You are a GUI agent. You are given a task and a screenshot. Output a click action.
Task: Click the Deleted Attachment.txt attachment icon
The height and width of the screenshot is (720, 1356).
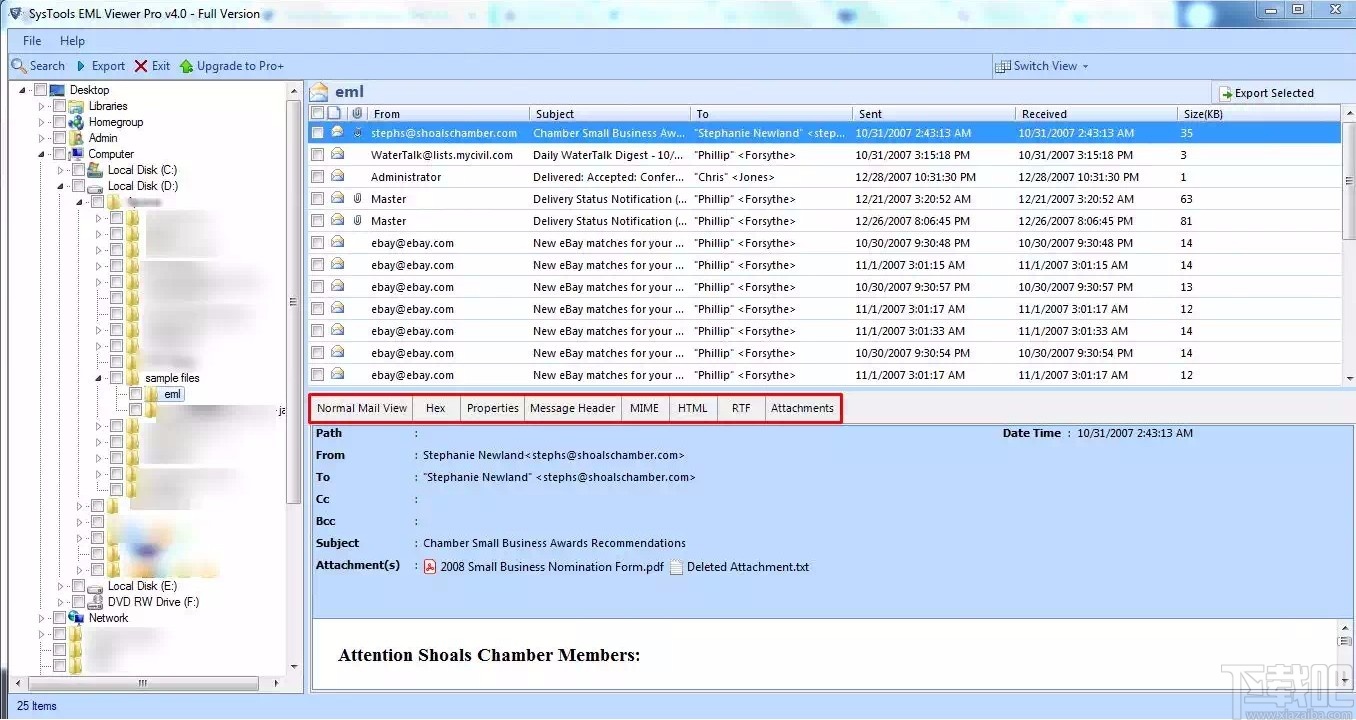pyautogui.click(x=677, y=566)
